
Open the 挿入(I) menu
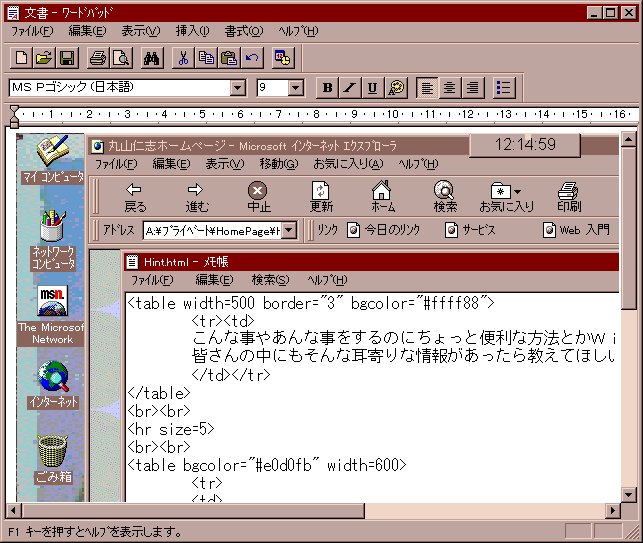tap(192, 31)
